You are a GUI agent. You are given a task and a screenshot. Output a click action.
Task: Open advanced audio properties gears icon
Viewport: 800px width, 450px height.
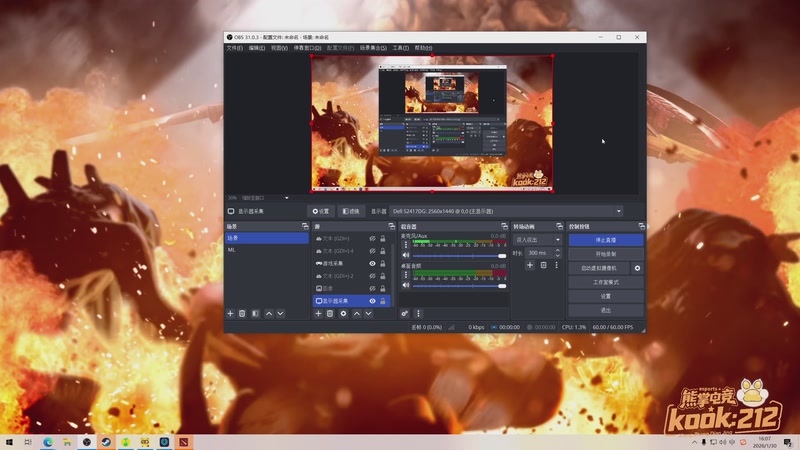[x=404, y=313]
